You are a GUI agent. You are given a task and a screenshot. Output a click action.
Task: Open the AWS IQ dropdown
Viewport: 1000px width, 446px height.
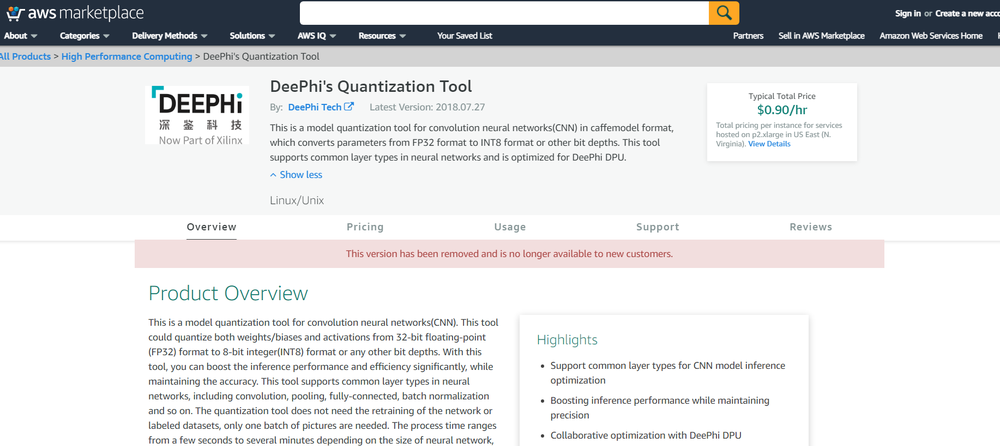(317, 36)
